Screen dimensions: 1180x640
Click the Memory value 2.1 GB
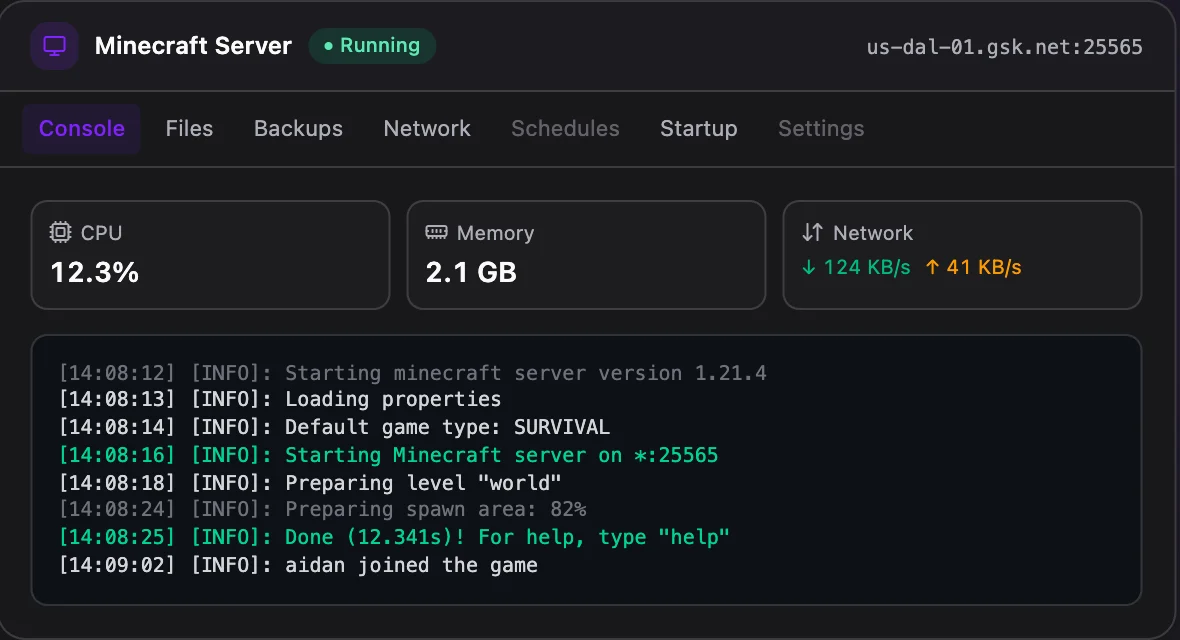click(x=471, y=273)
